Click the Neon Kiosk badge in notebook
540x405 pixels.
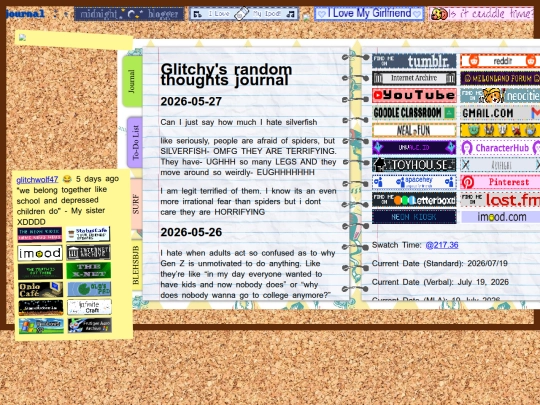(414, 217)
